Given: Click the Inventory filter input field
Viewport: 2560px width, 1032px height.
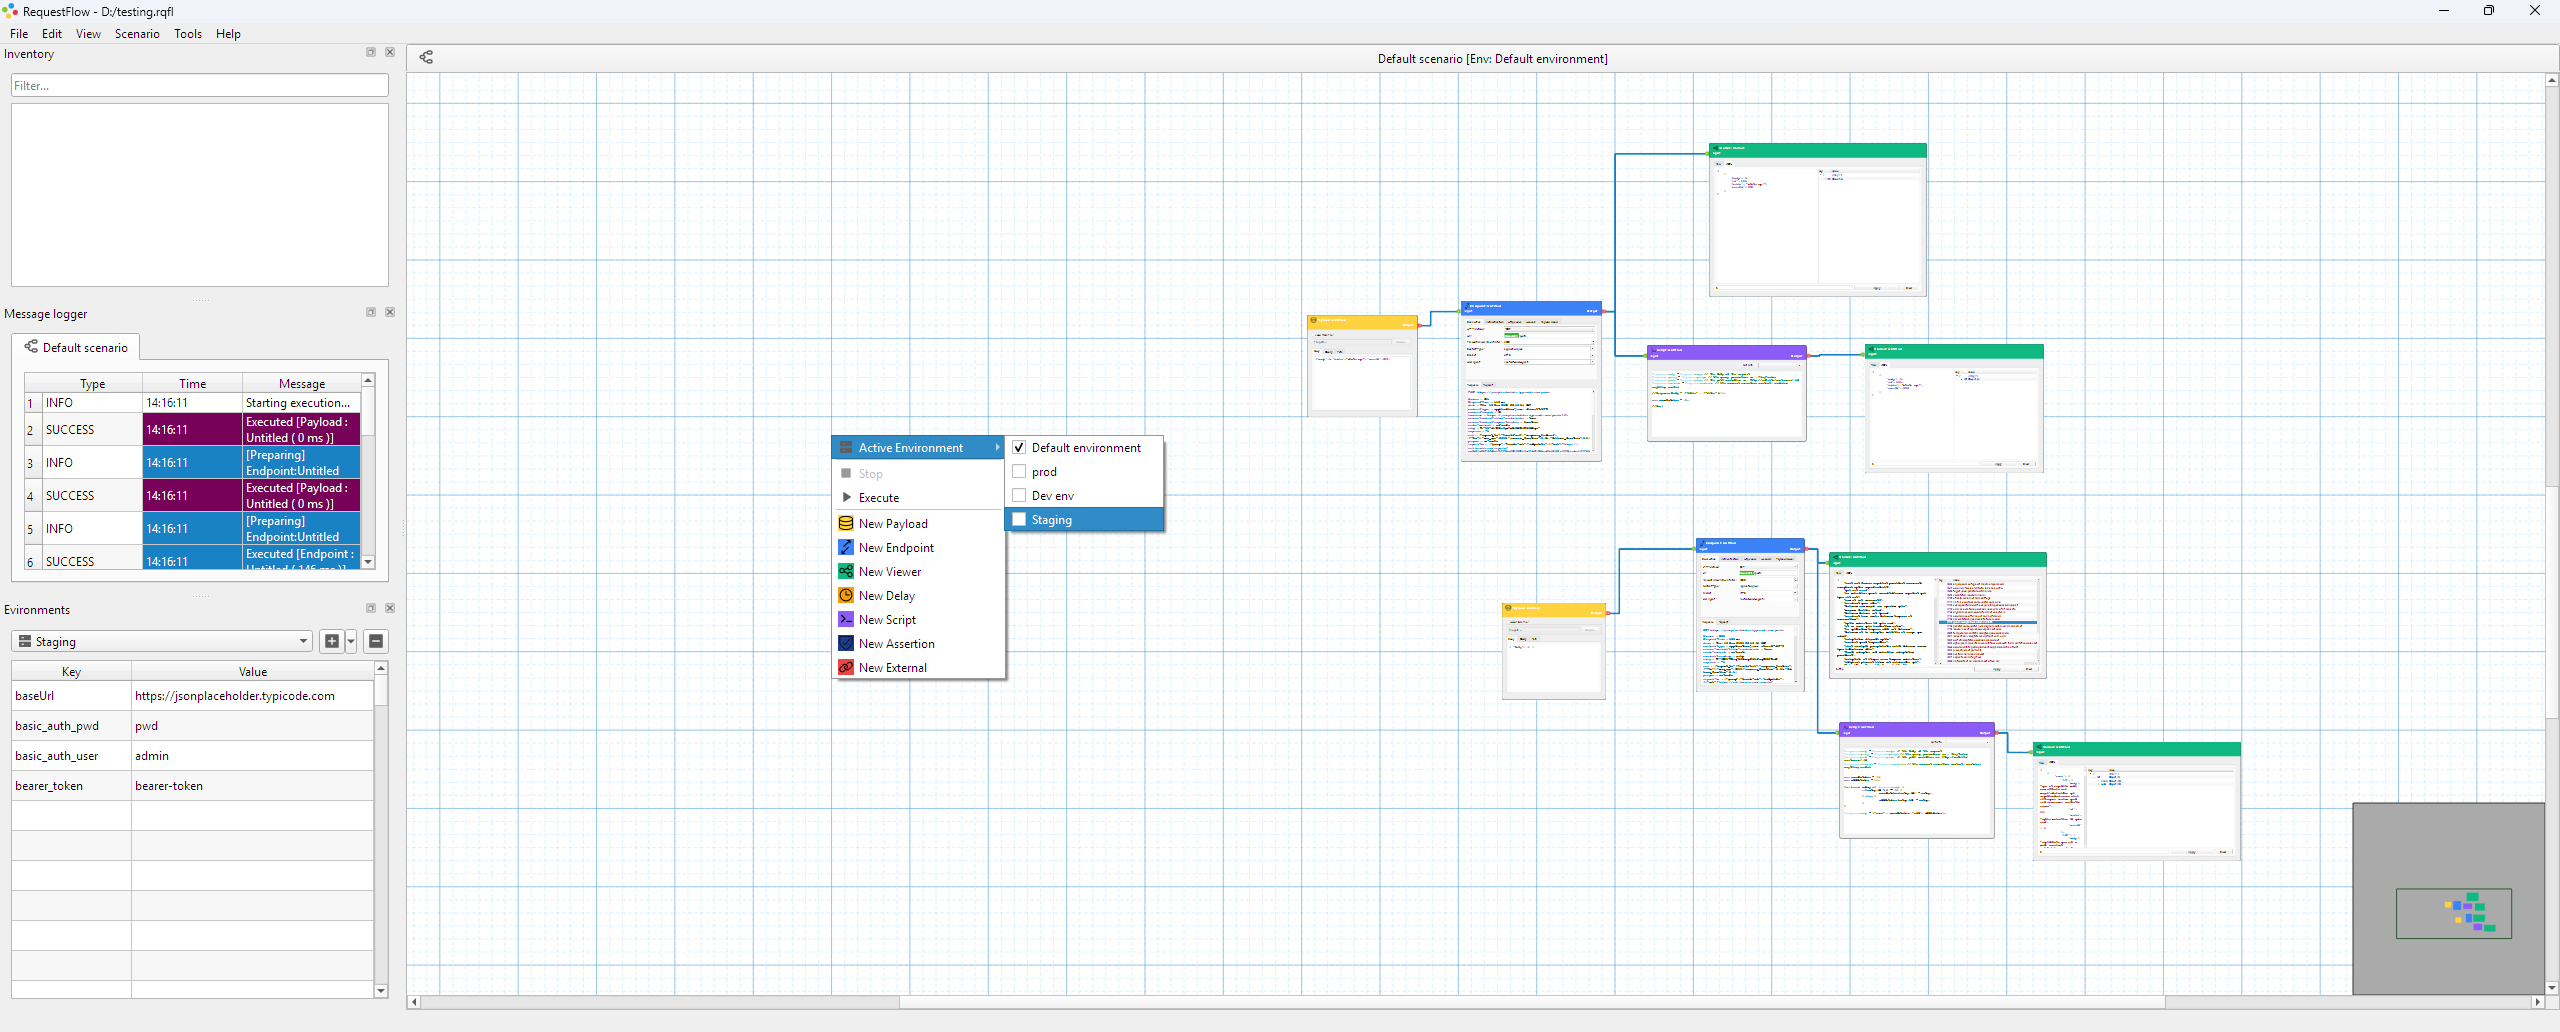Looking at the screenshot, I should pyautogui.click(x=200, y=85).
